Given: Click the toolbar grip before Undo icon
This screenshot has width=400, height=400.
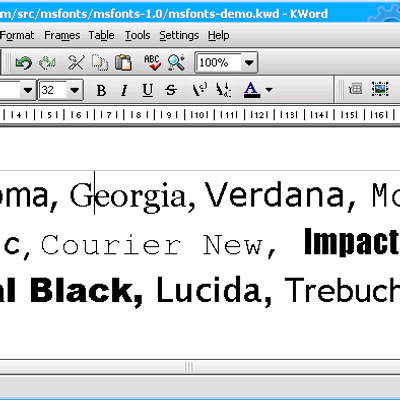Looking at the screenshot, I should [9, 62].
